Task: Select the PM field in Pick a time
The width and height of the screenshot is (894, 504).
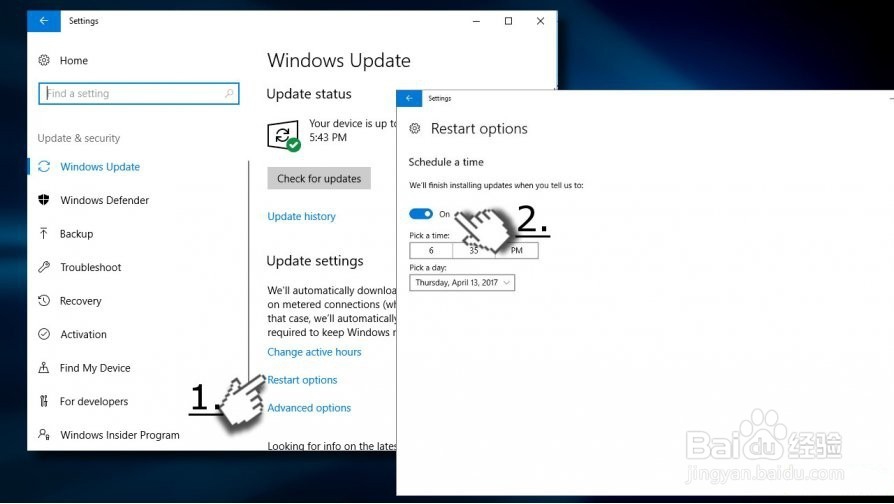Action: point(517,250)
